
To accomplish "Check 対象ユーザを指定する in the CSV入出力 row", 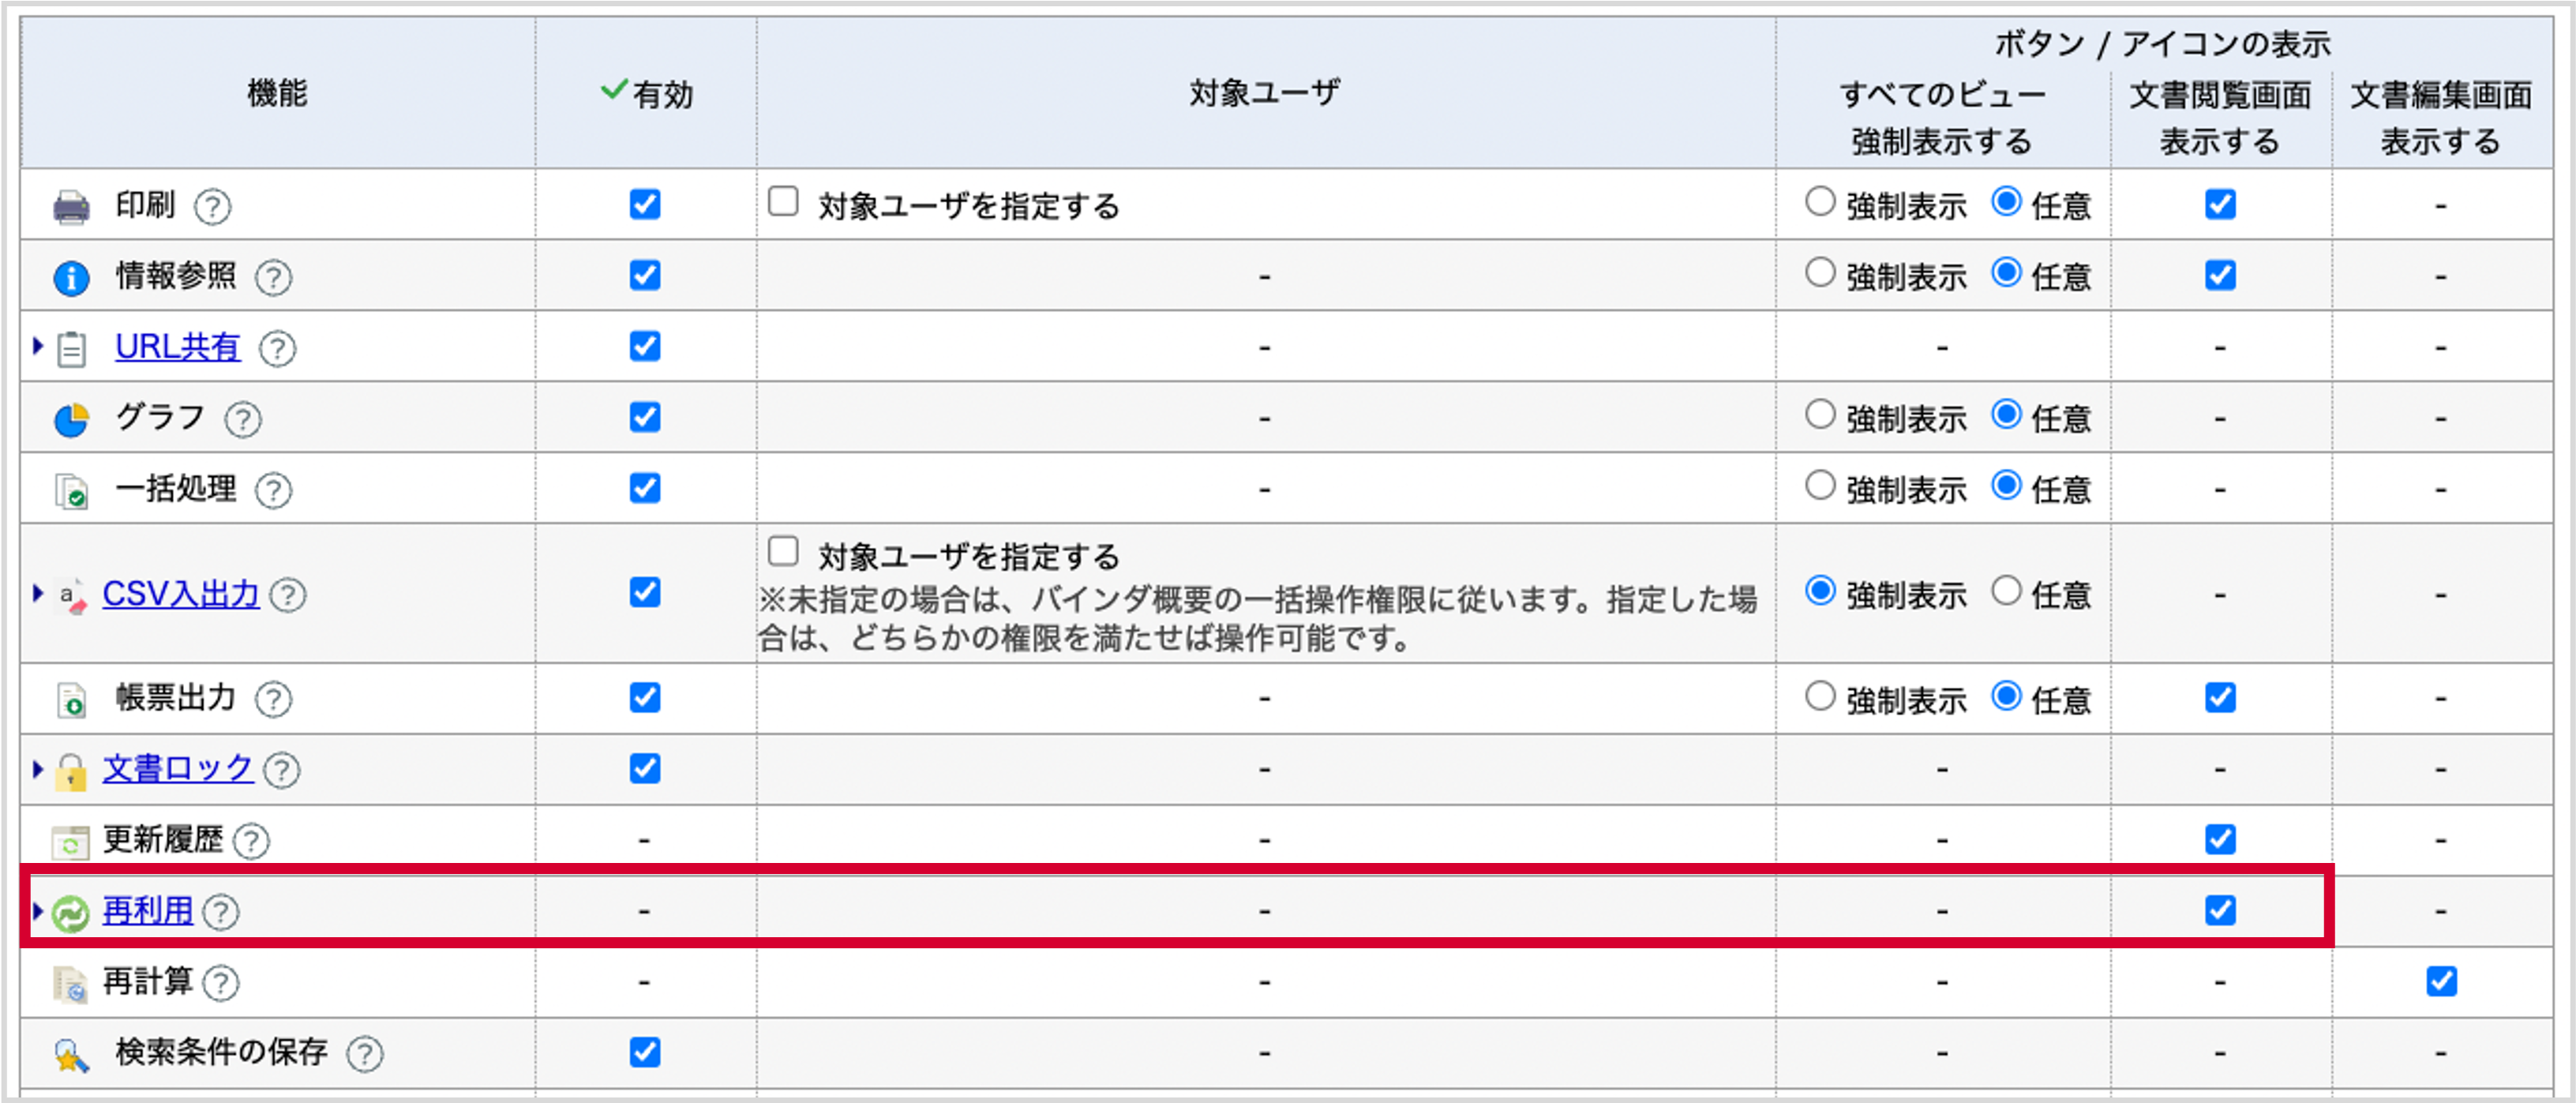I will [783, 551].
